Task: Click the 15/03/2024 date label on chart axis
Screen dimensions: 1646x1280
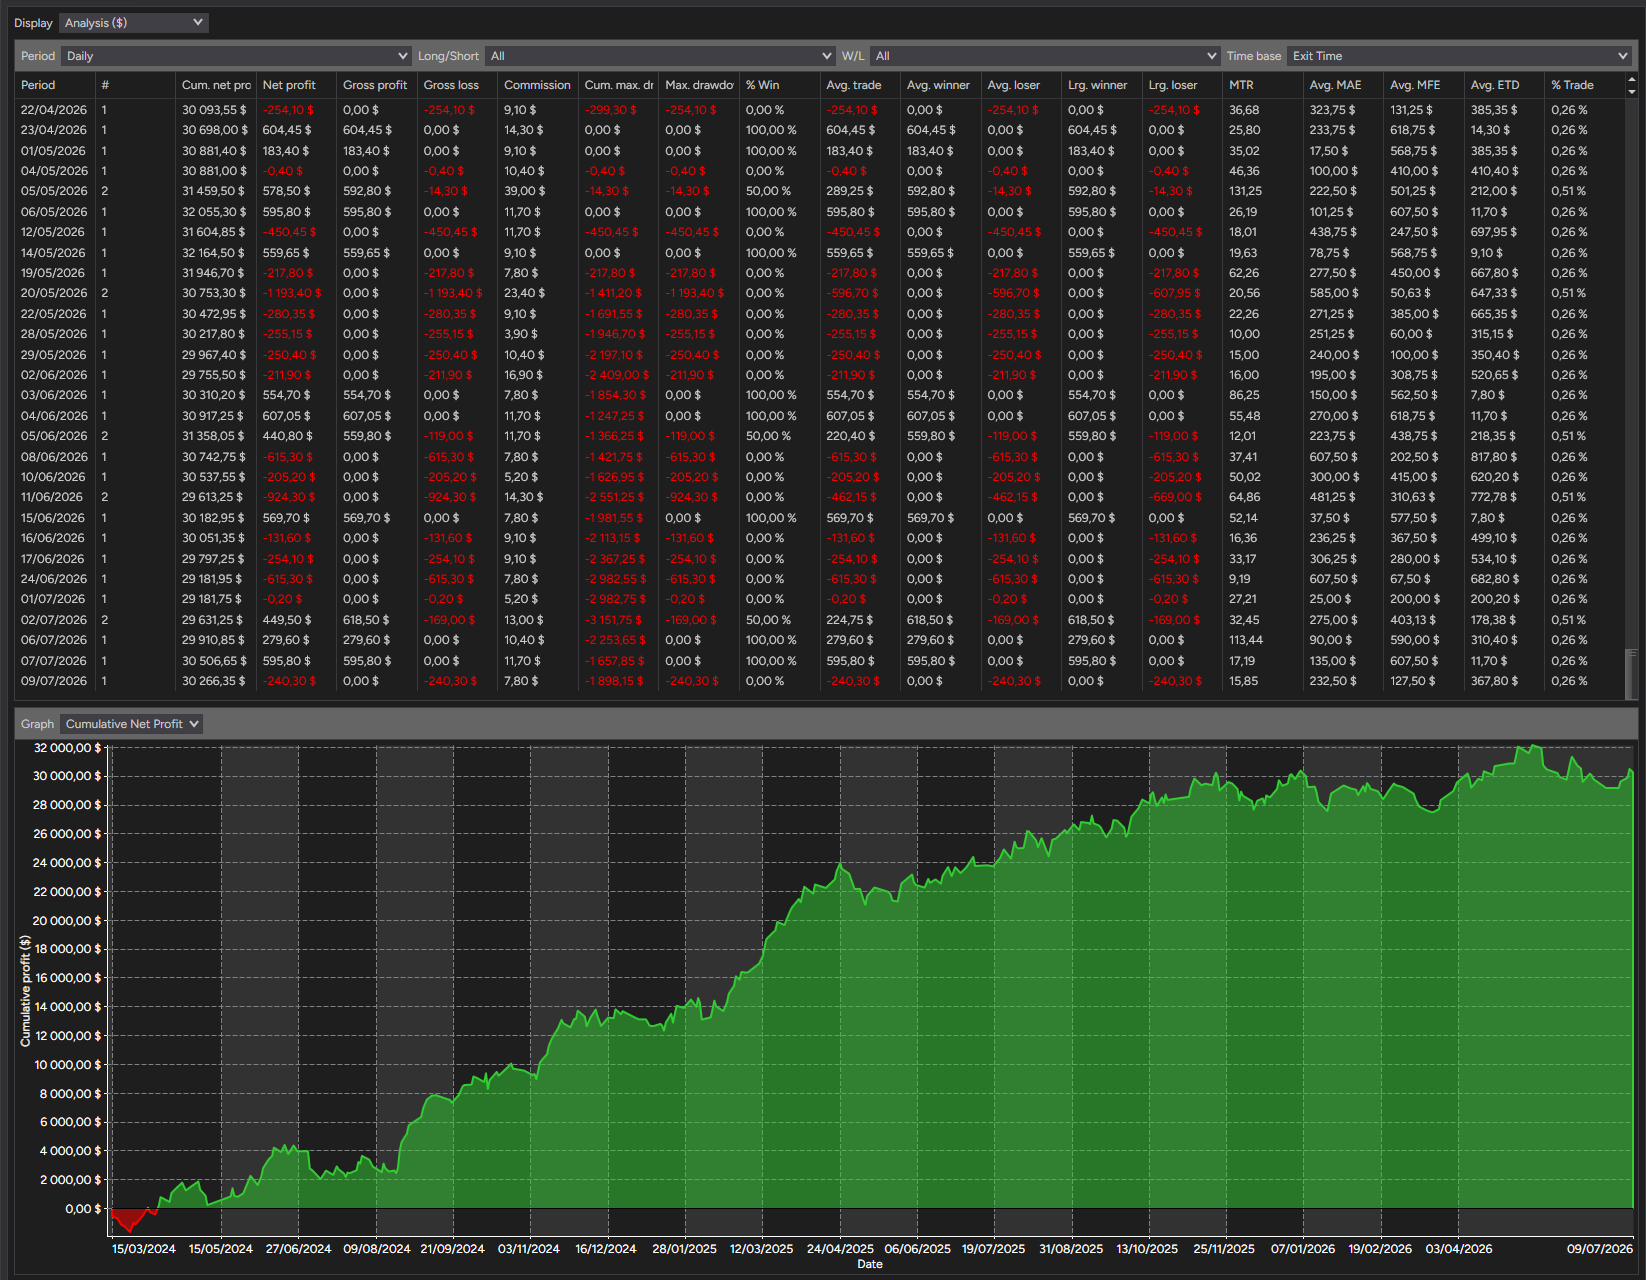Action: [143, 1249]
